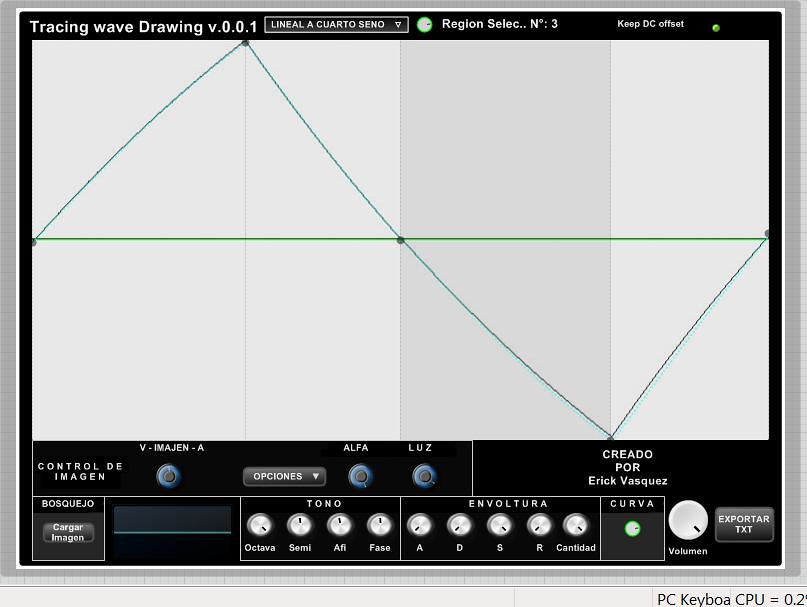Click the Octava tone knob

pyautogui.click(x=259, y=525)
